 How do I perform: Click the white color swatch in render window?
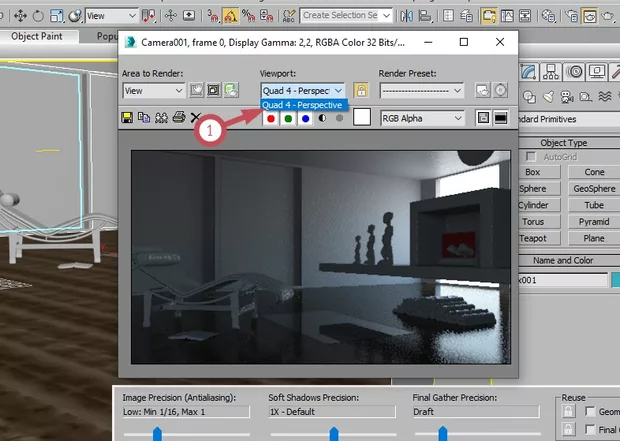point(362,118)
